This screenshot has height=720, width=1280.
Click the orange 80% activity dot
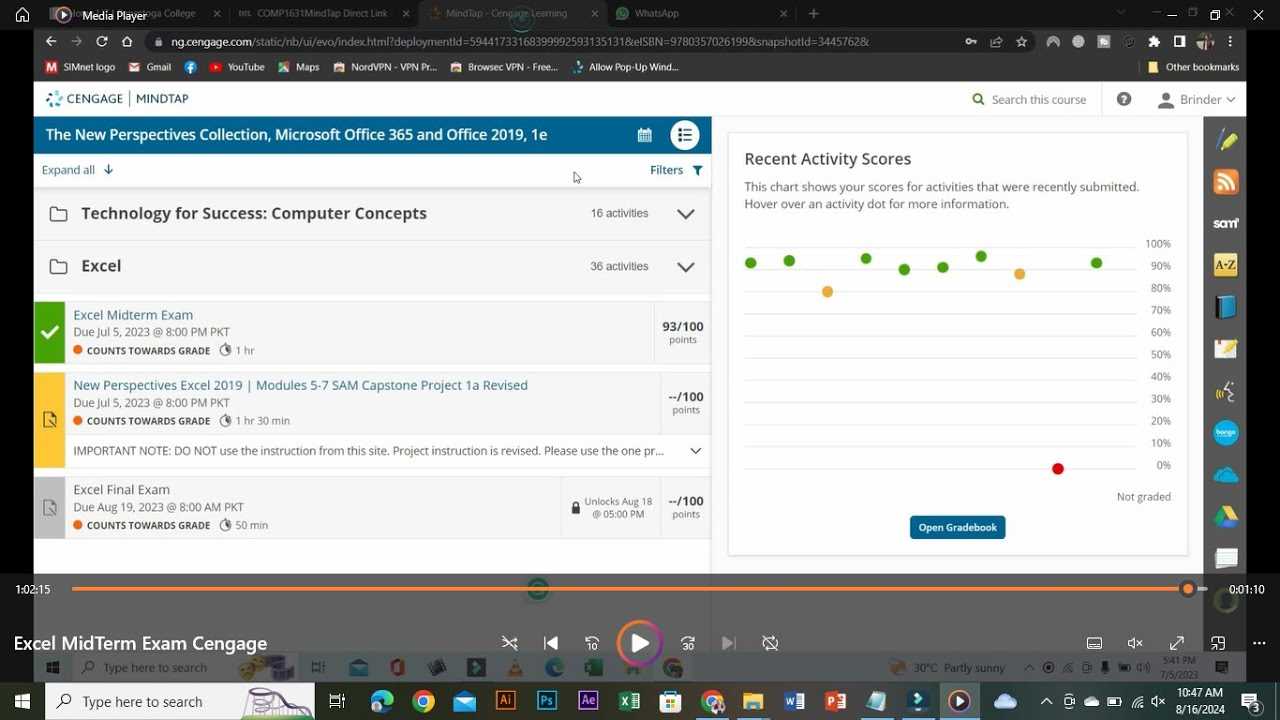pyautogui.click(x=827, y=292)
